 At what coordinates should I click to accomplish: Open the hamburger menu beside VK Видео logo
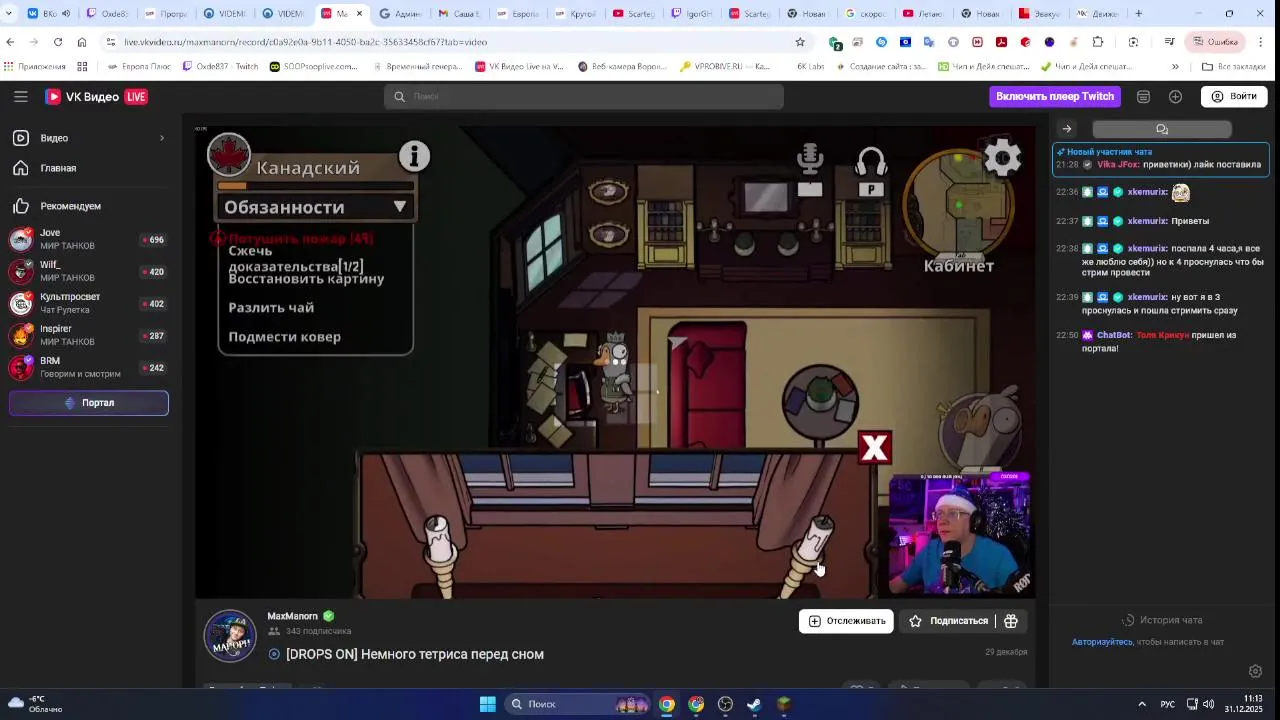[21, 96]
